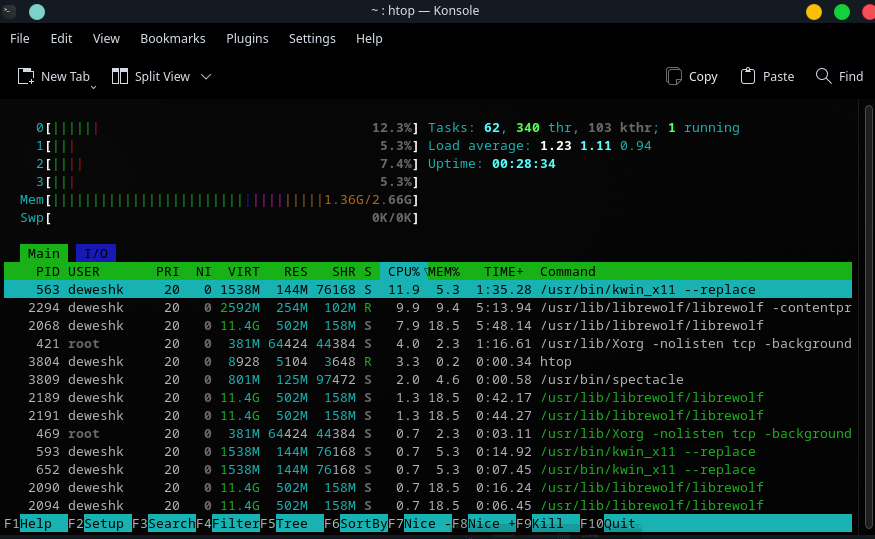Click the Copy toolbar icon
The image size is (875, 539).
click(x=674, y=76)
